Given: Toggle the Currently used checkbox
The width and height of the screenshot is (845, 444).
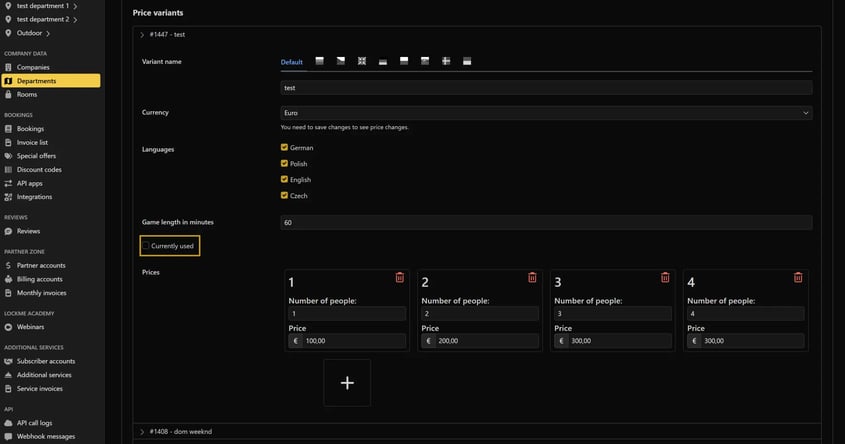Looking at the screenshot, I should (x=147, y=245).
